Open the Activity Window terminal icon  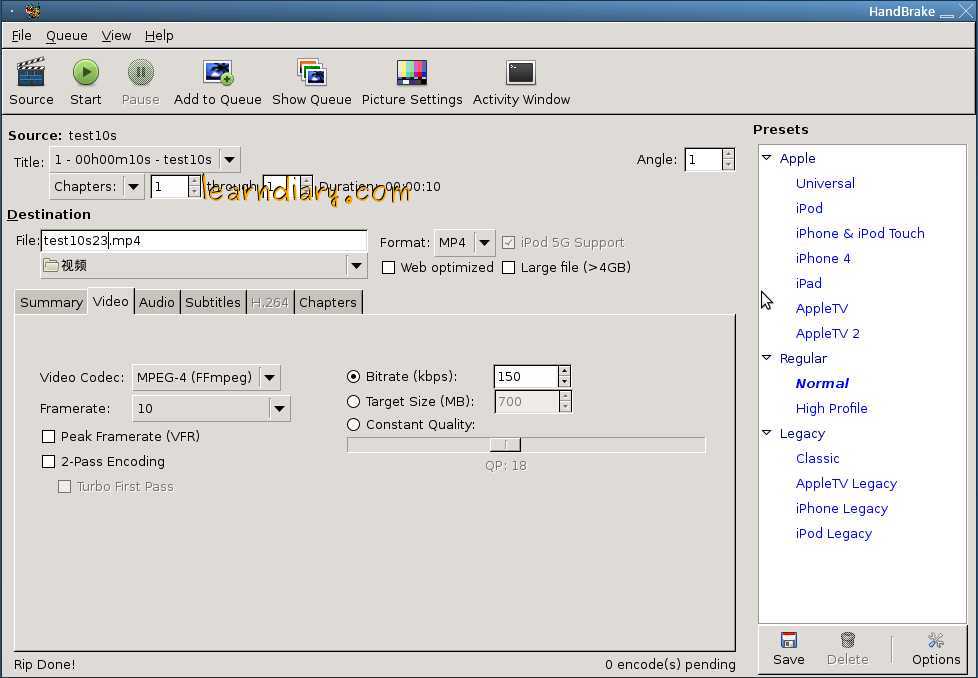[521, 72]
